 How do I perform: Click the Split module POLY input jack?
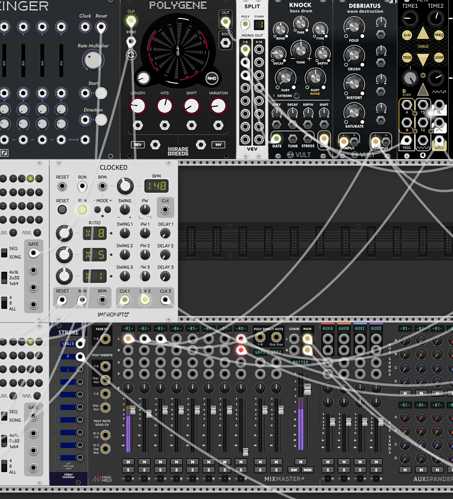pyautogui.click(x=245, y=24)
